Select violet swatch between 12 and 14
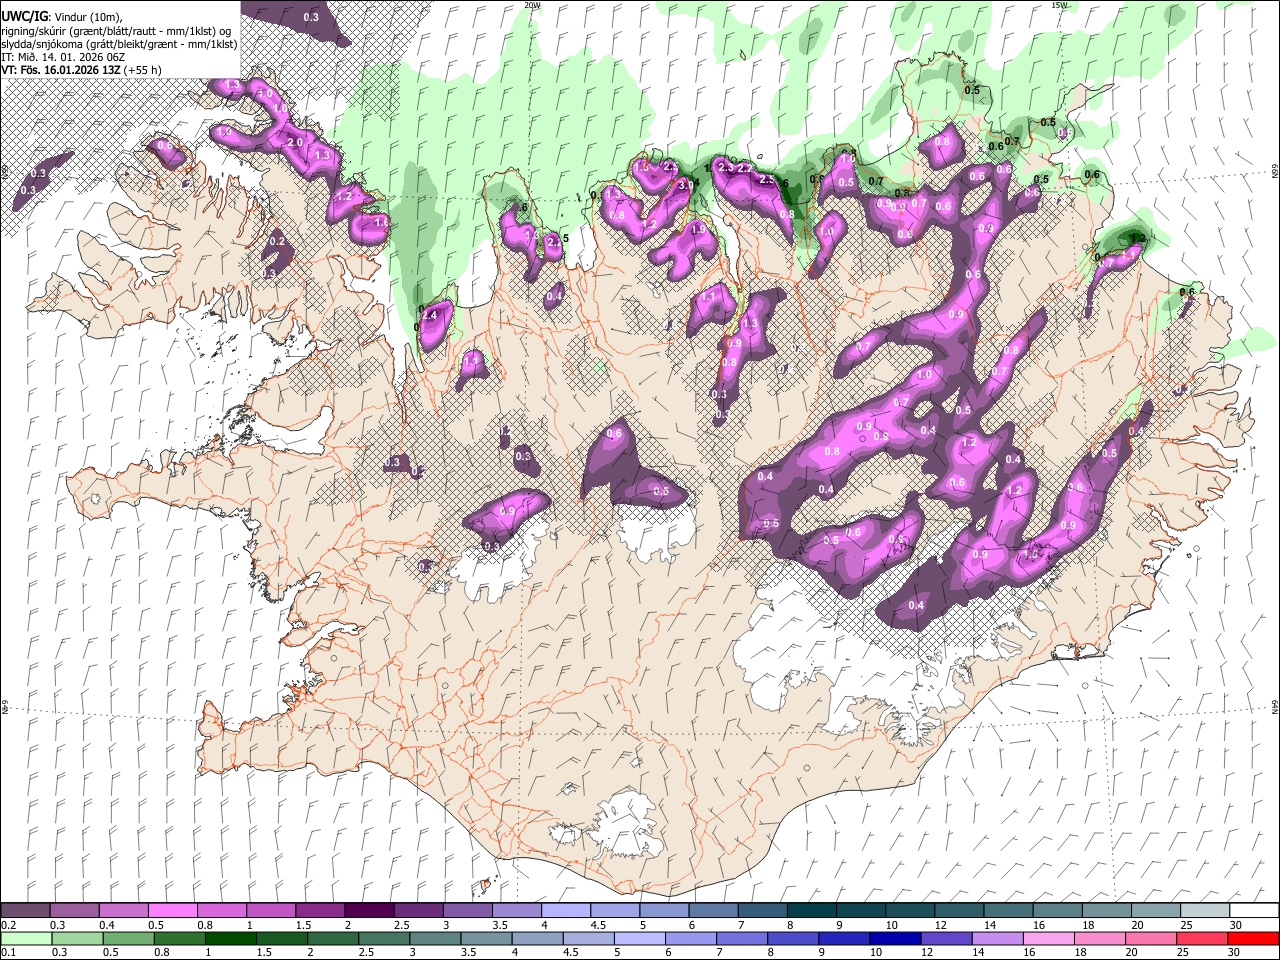The width and height of the screenshot is (1280, 960). coord(946,938)
